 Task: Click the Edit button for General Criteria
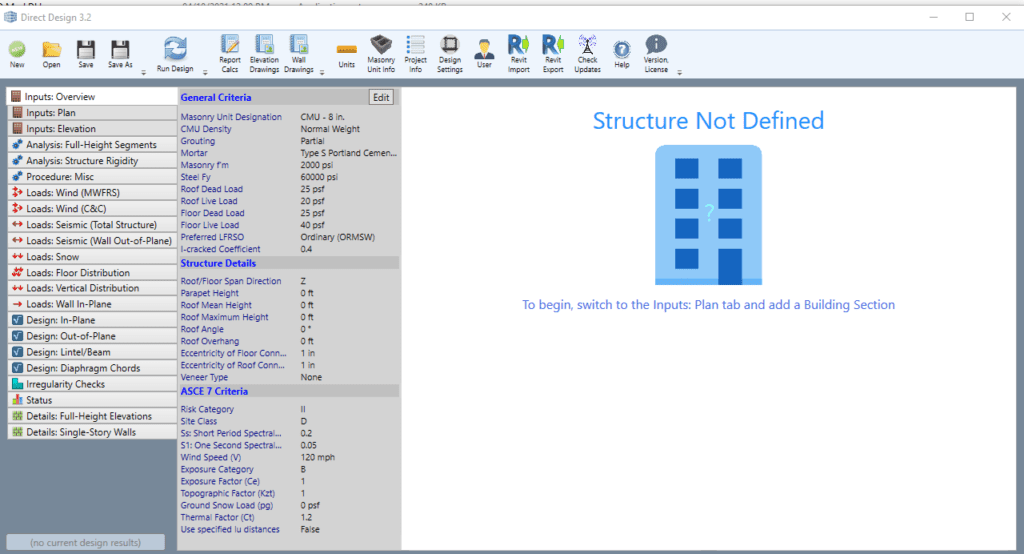click(x=381, y=97)
